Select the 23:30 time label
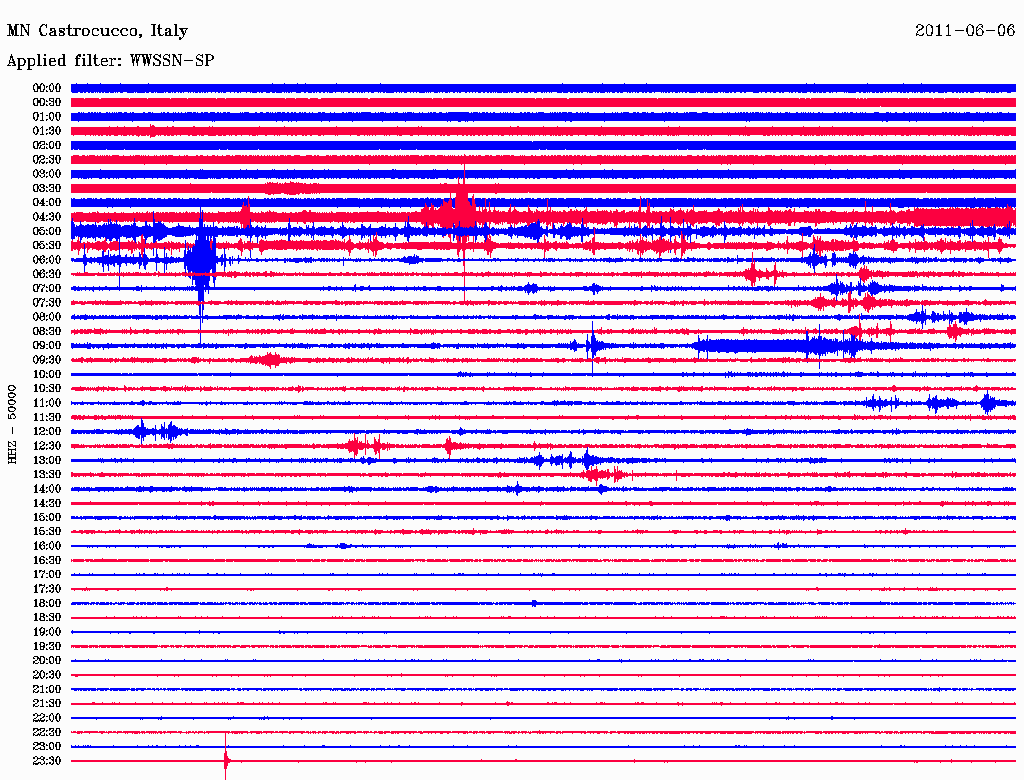Screen dimensions: 1024x780 [47, 760]
